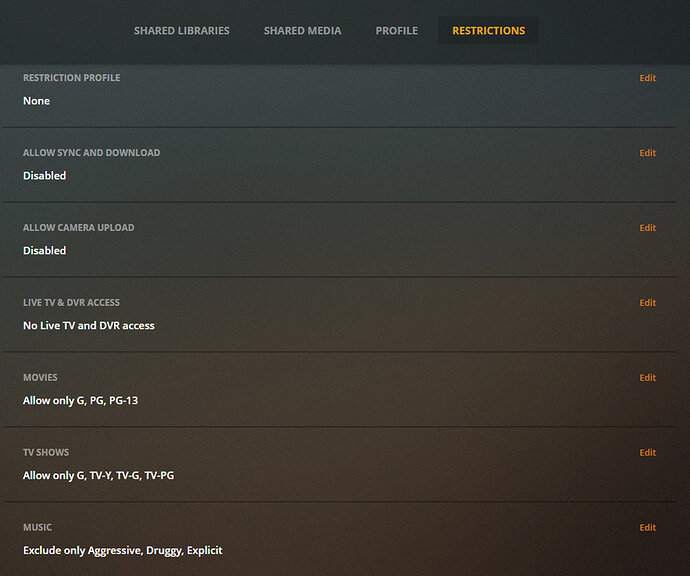This screenshot has width=690, height=576.
Task: Click the 'None' restriction profile value
Action: [37, 101]
